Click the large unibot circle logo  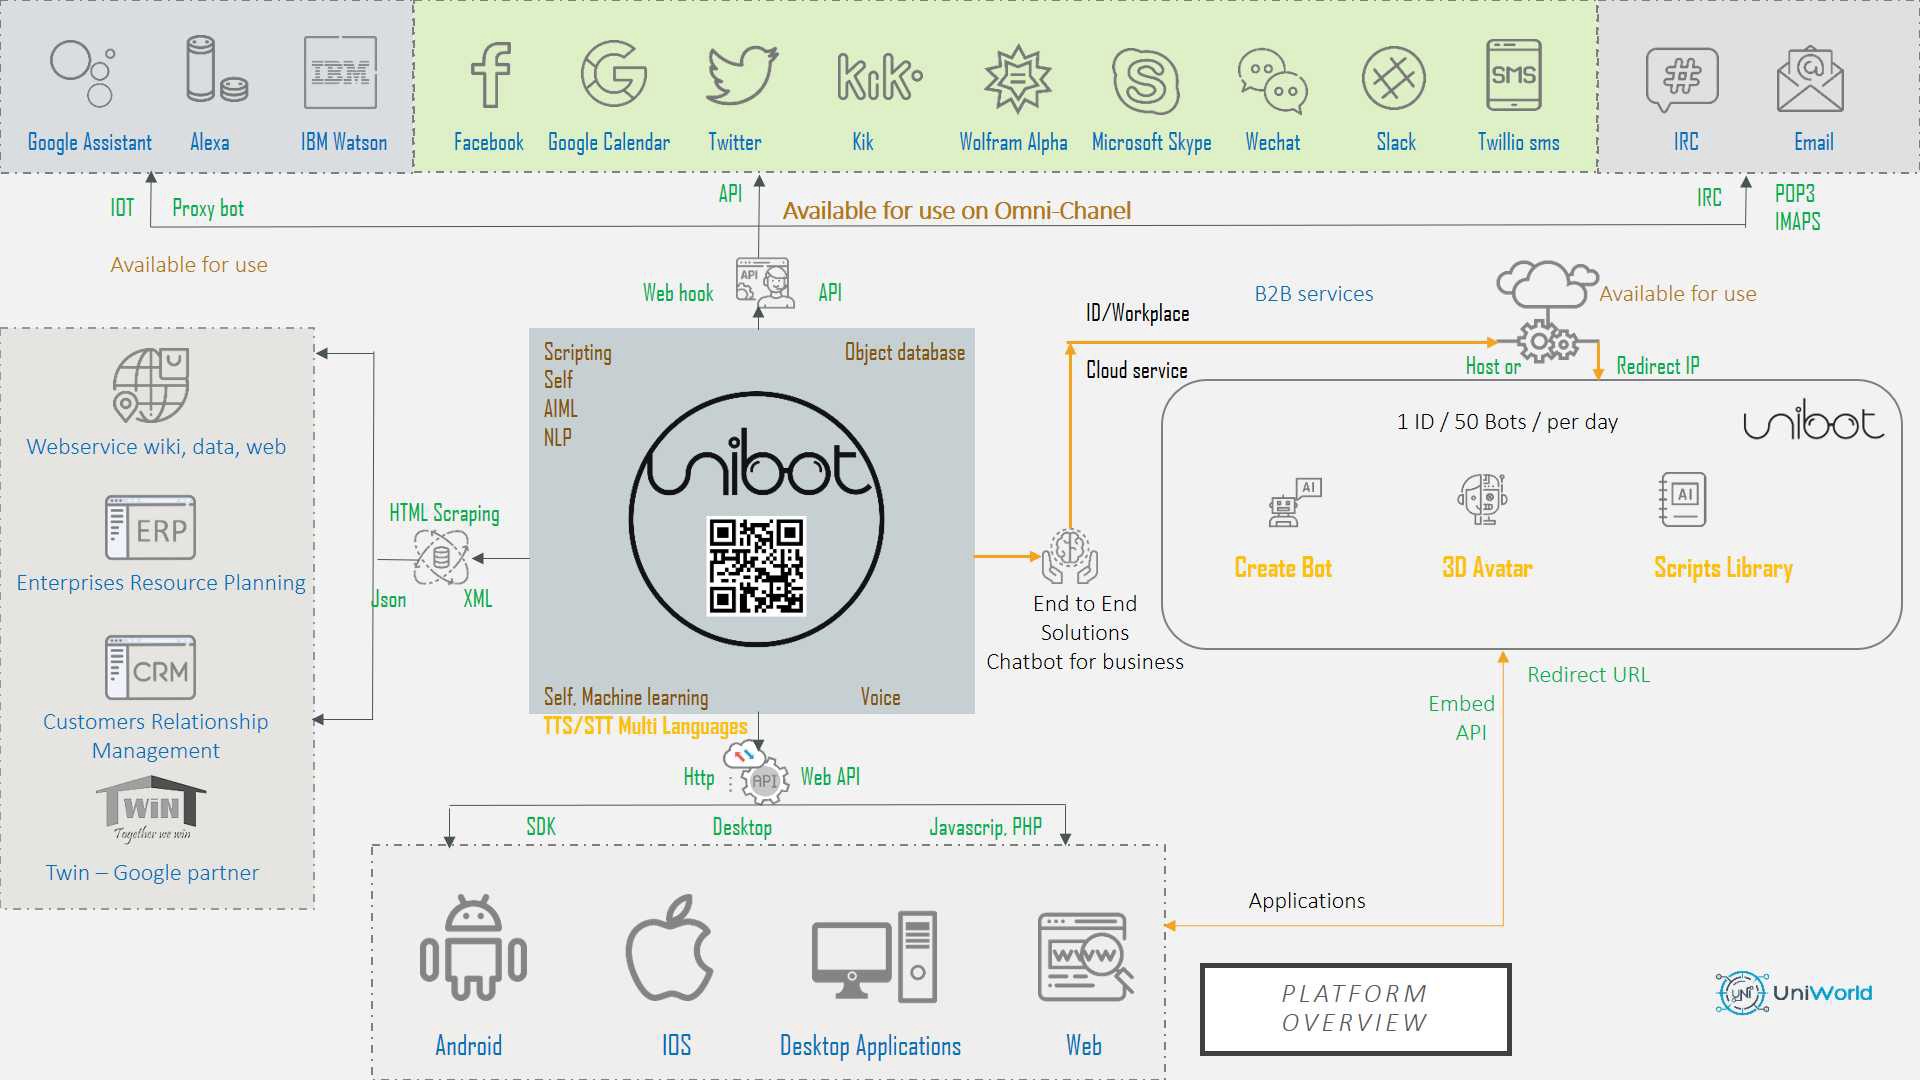coord(756,519)
